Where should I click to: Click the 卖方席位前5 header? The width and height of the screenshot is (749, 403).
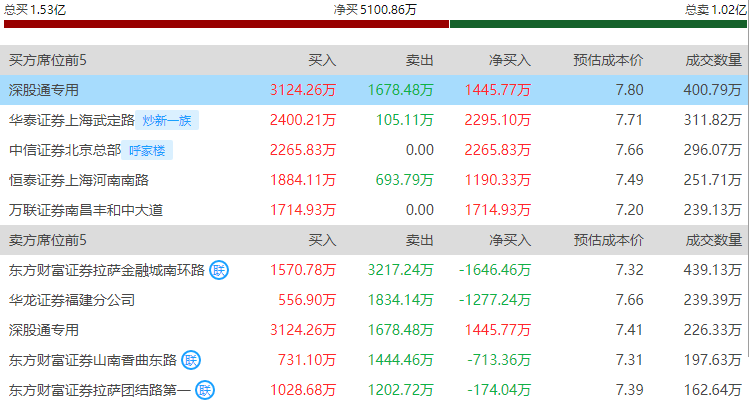tap(48, 240)
